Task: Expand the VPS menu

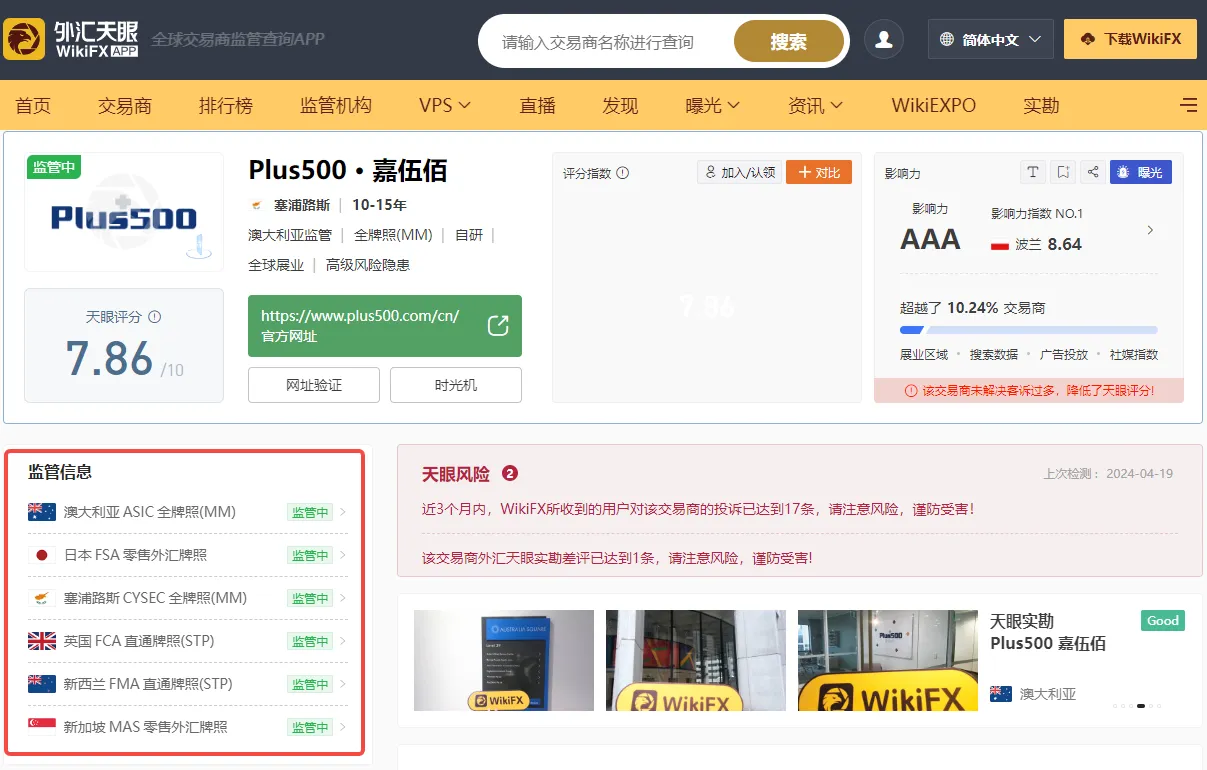Action: (x=445, y=105)
